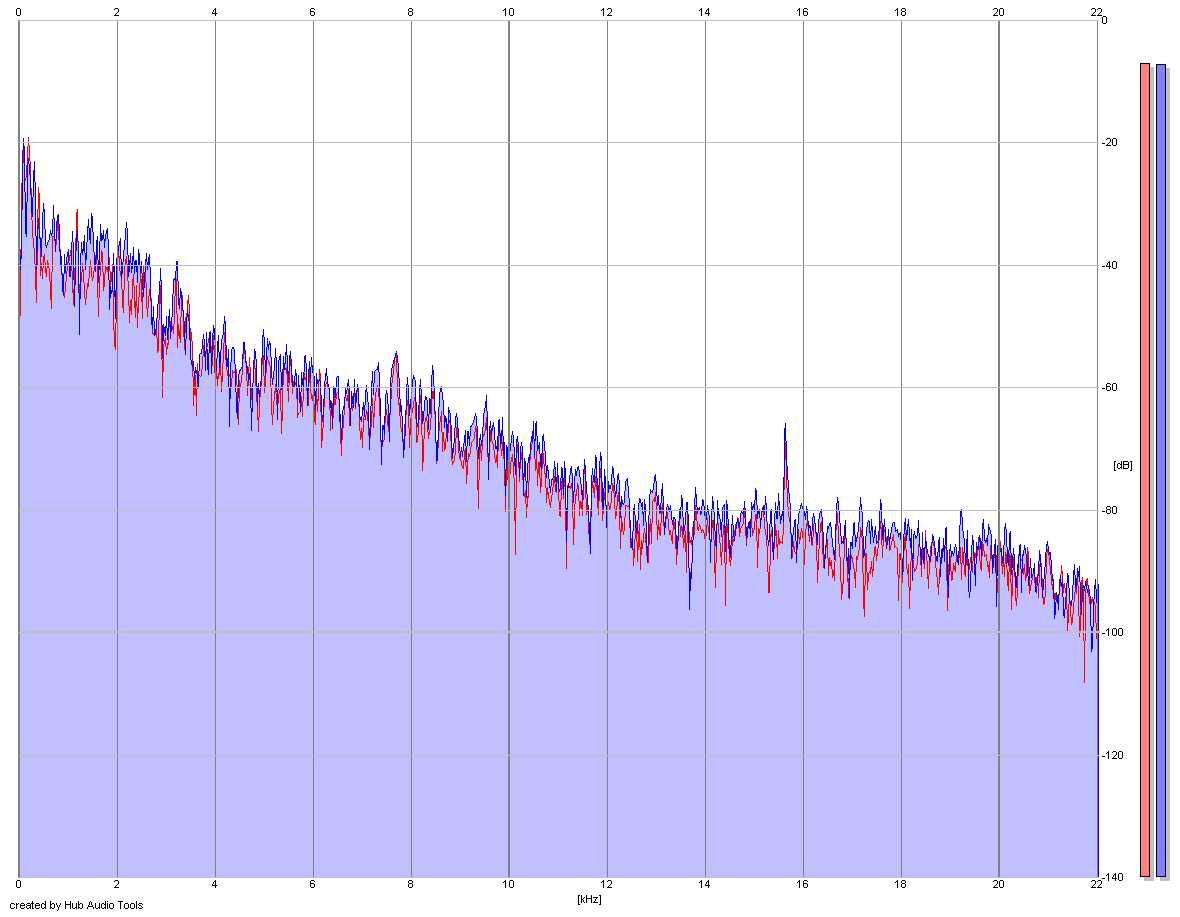Click the -20 dB axis label
The image size is (1180, 917).
coord(1110,142)
